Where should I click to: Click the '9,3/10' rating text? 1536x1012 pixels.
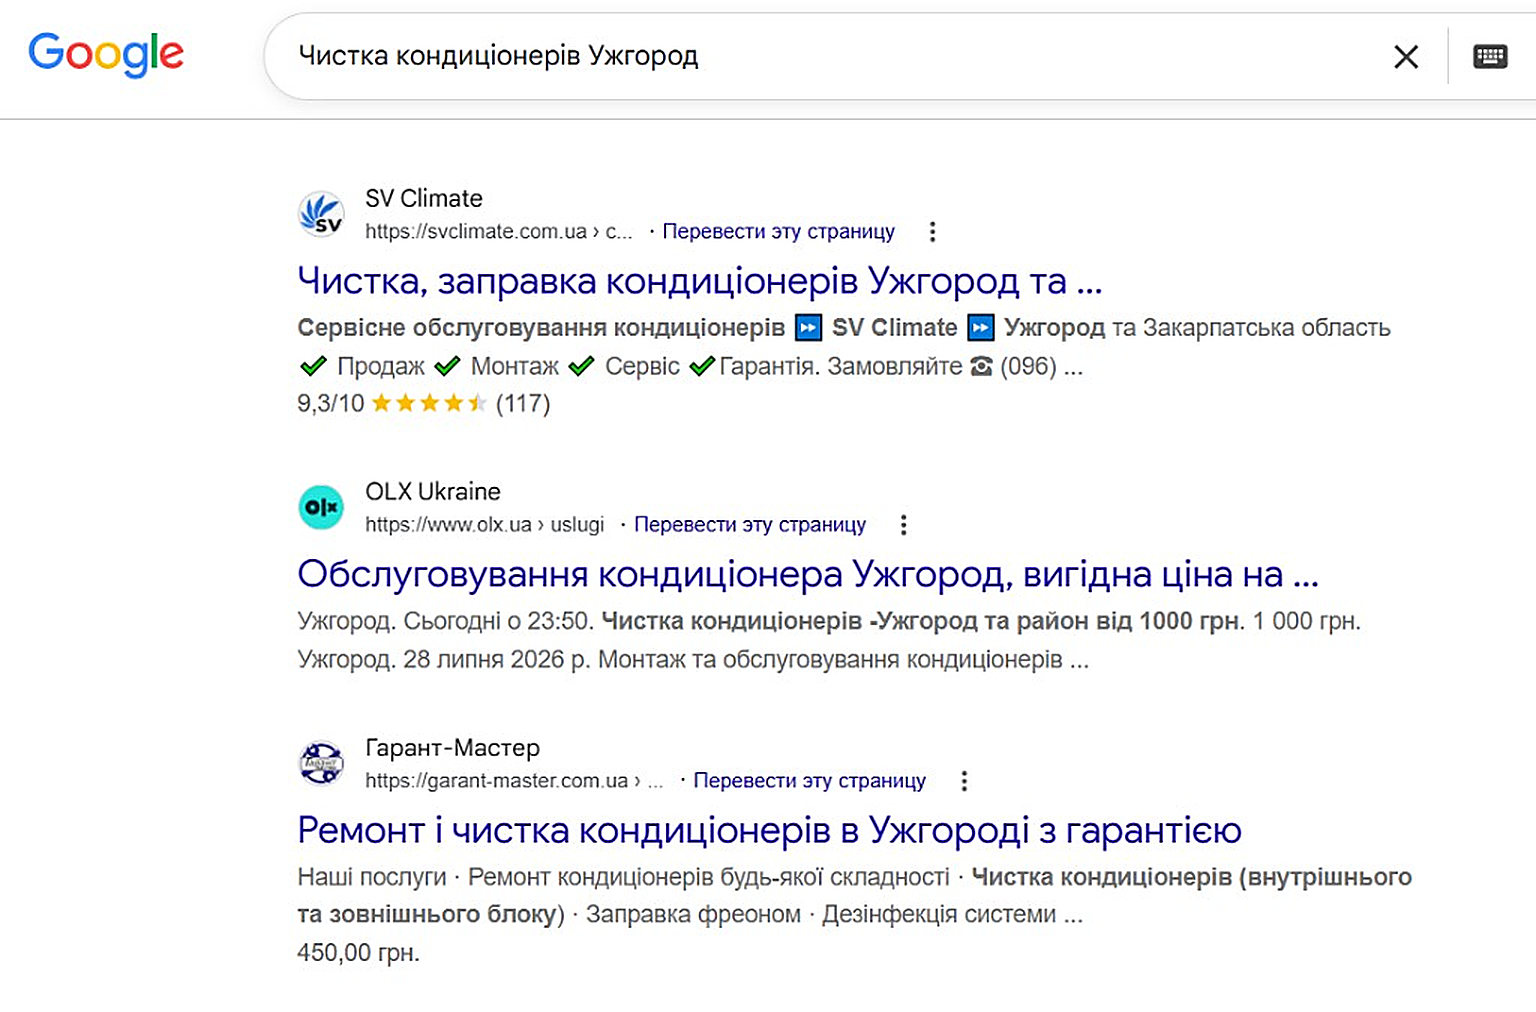coord(331,403)
